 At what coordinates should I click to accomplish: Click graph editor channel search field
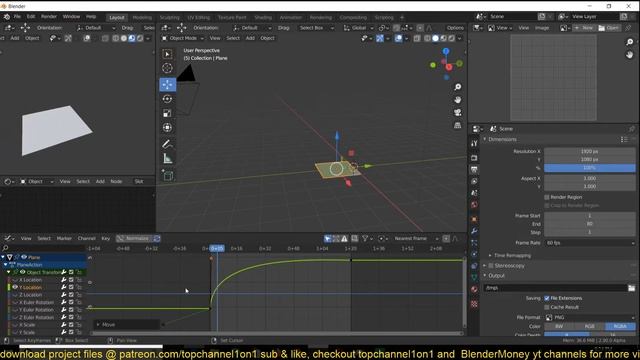point(44,248)
